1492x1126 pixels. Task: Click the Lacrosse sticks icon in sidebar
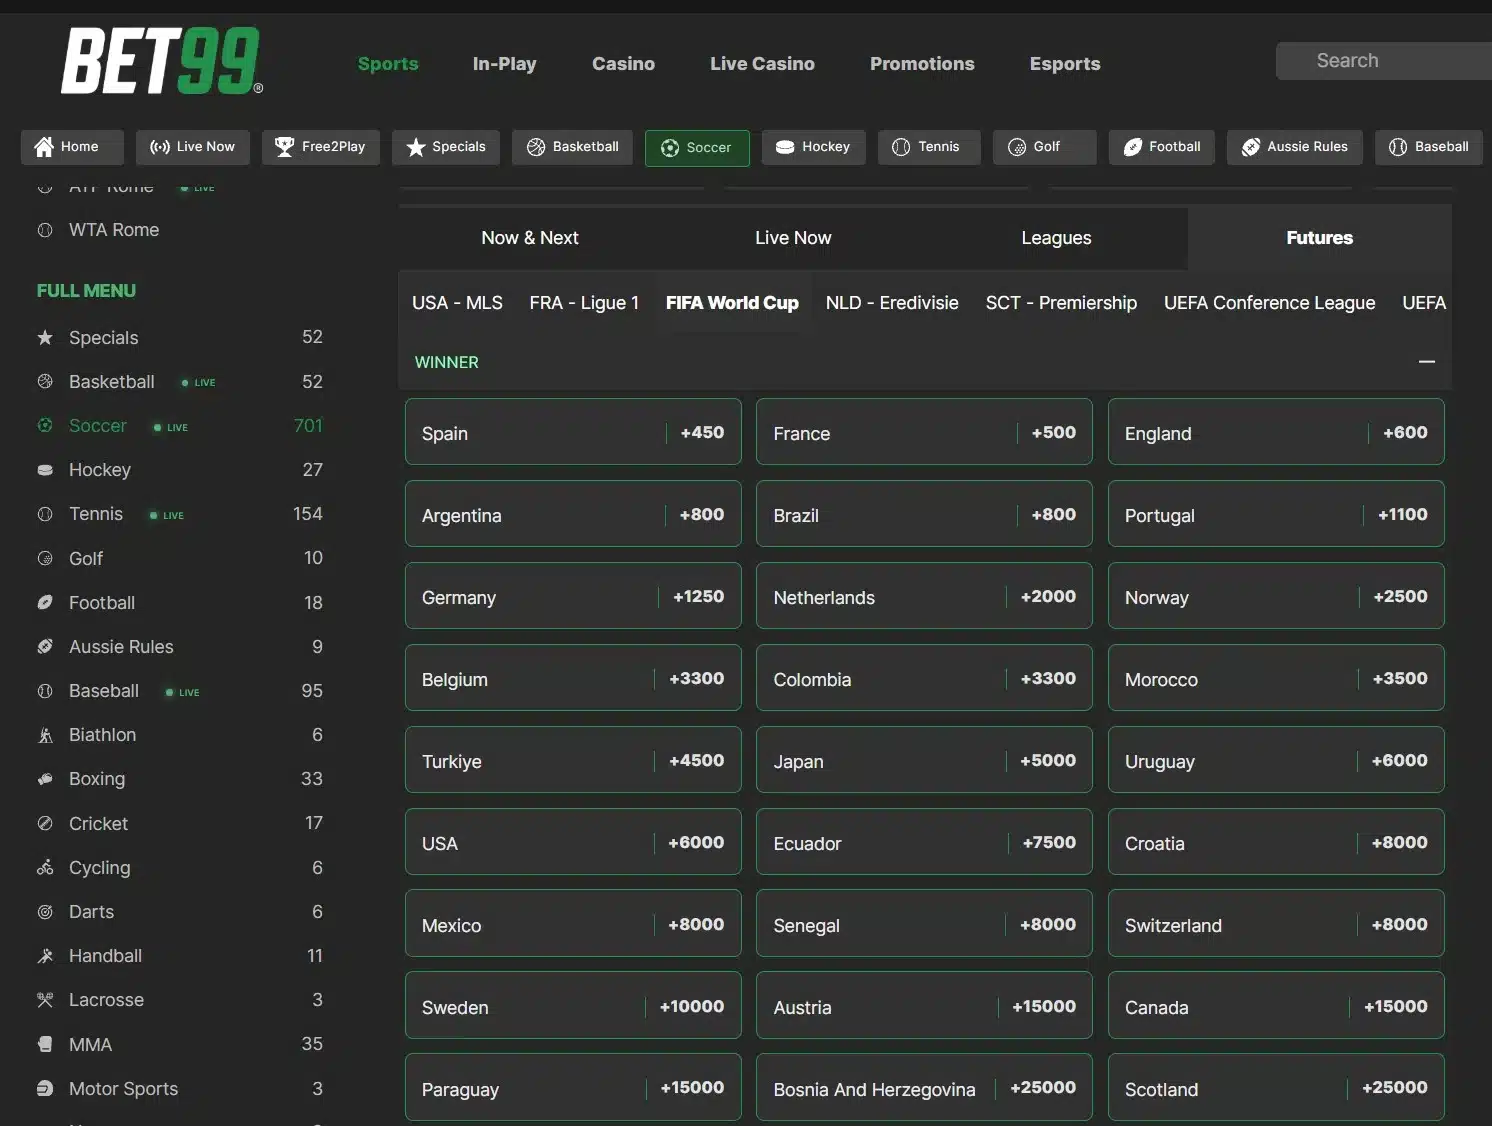45,1000
